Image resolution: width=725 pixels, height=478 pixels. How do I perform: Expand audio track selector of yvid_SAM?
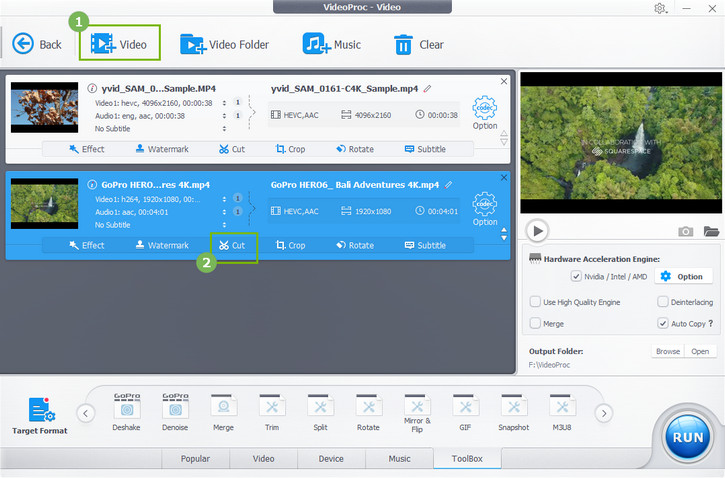(224, 116)
